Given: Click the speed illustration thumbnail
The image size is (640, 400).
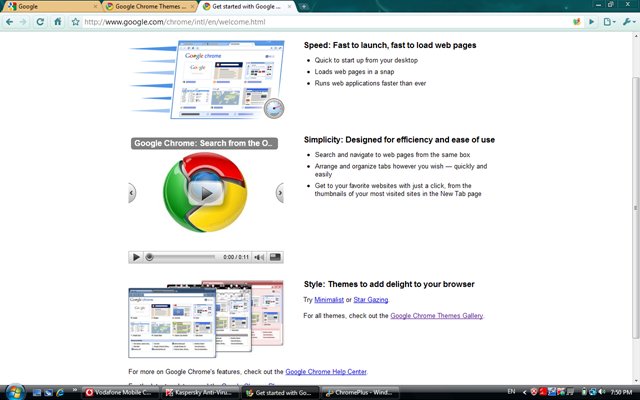Looking at the screenshot, I should (x=207, y=80).
